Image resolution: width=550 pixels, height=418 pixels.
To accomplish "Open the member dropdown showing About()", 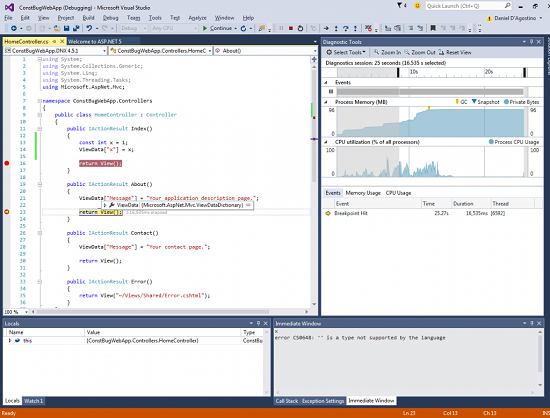I will (x=266, y=51).
